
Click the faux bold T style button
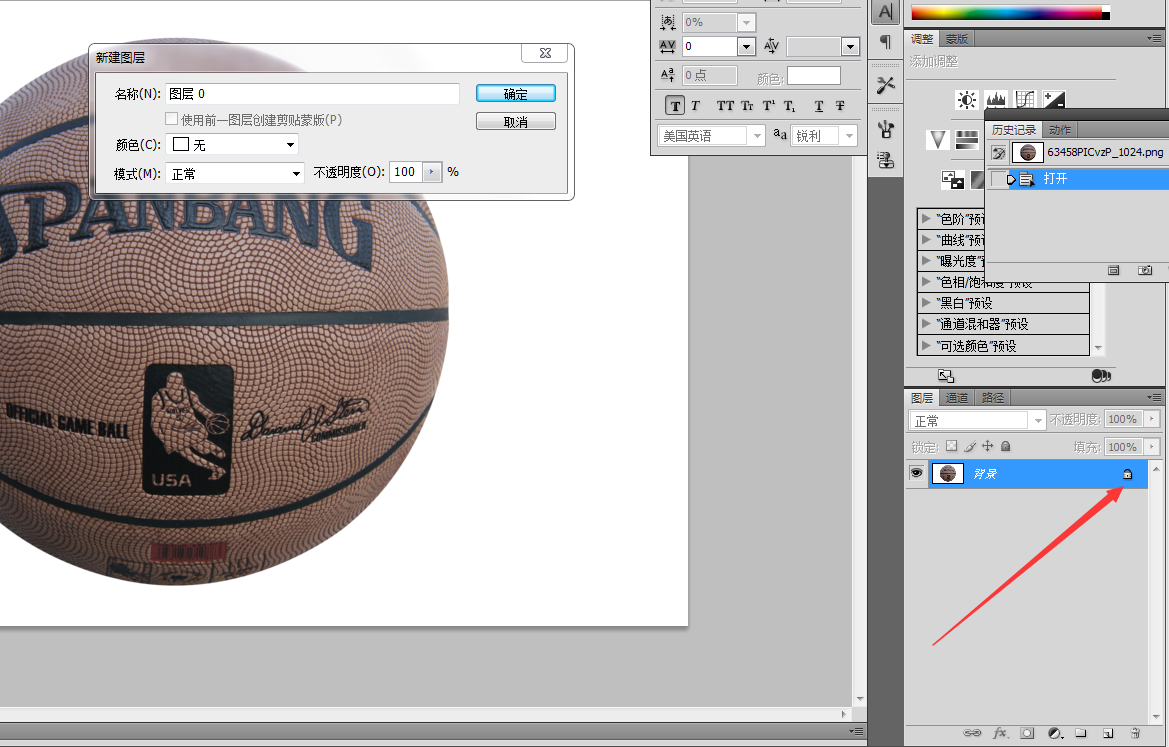[675, 106]
